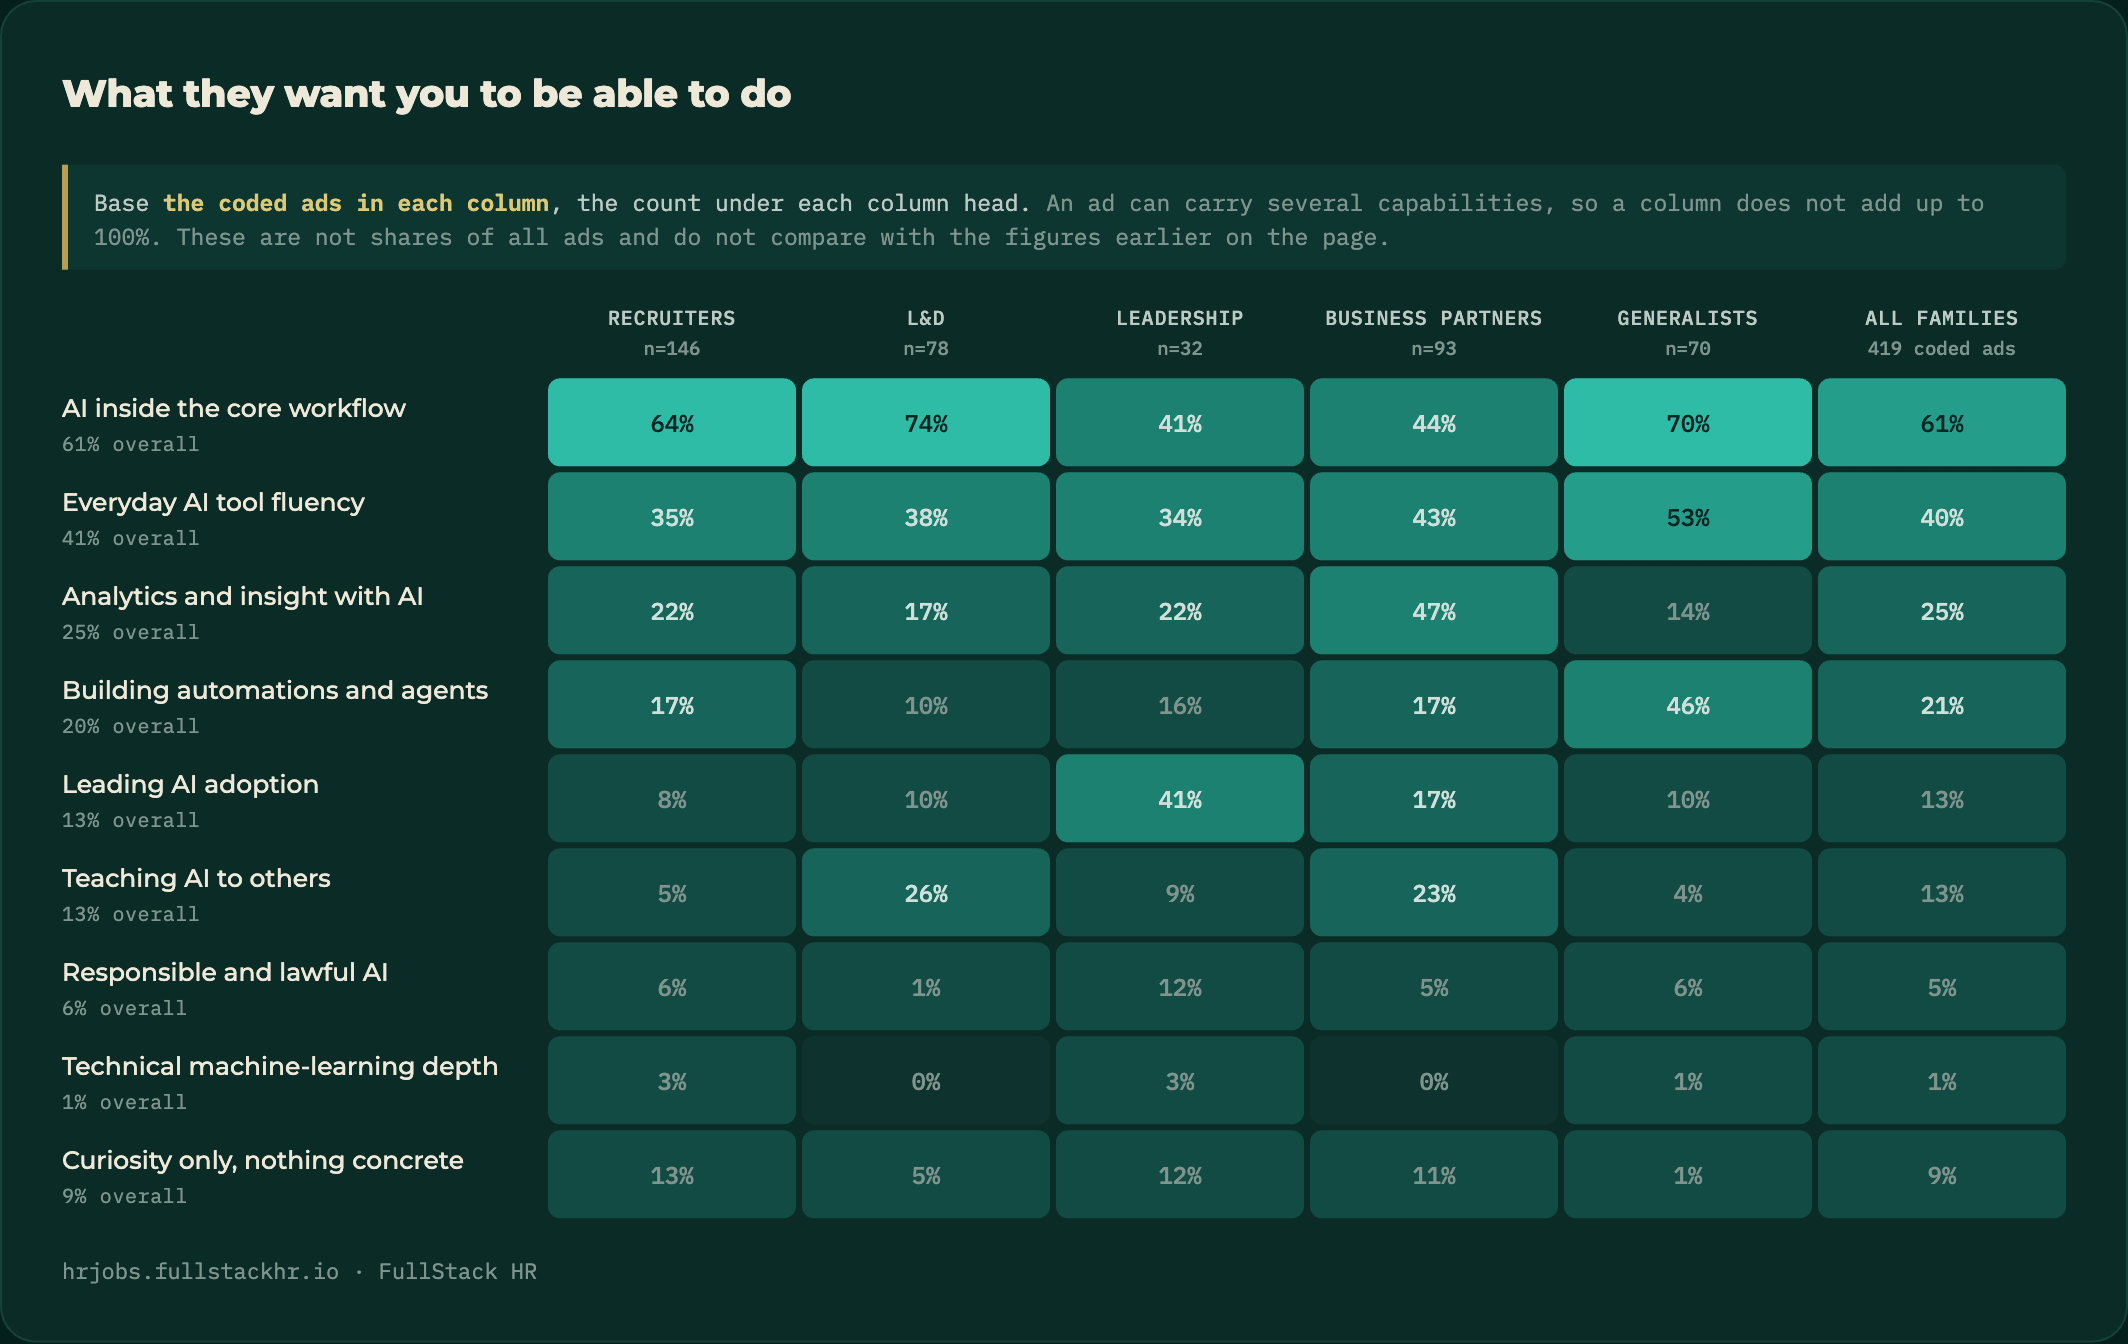Click the 74% L&D core workflow cell
This screenshot has width=2128, height=1344.
(926, 422)
